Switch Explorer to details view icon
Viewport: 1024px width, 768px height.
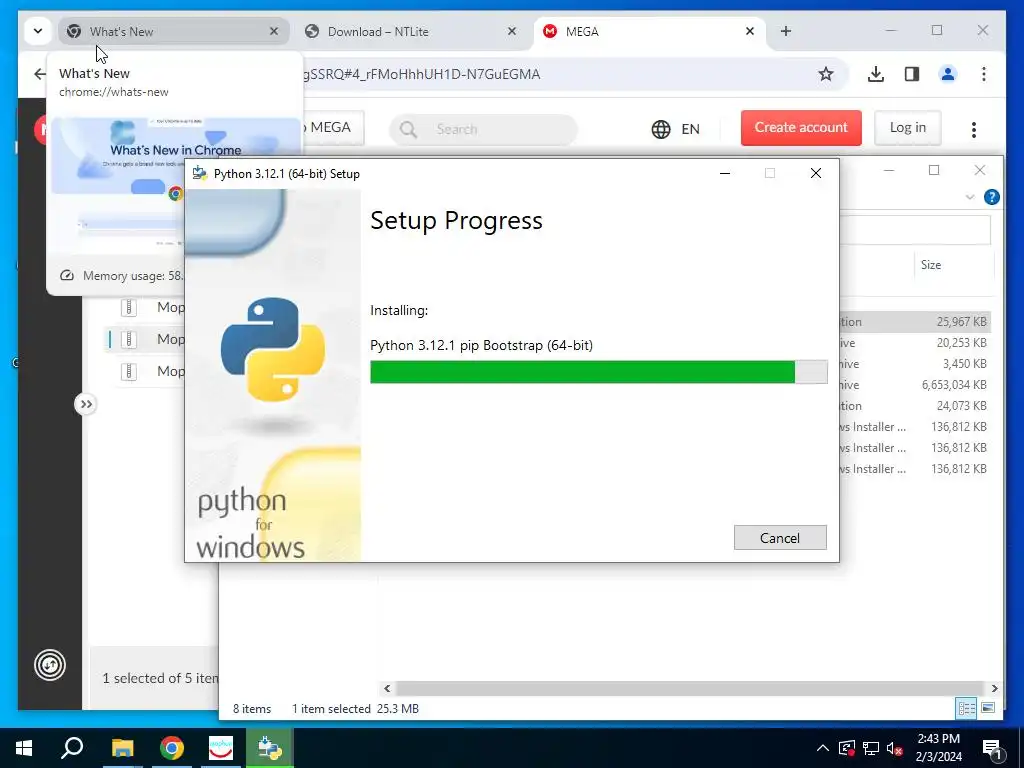pyautogui.click(x=967, y=708)
